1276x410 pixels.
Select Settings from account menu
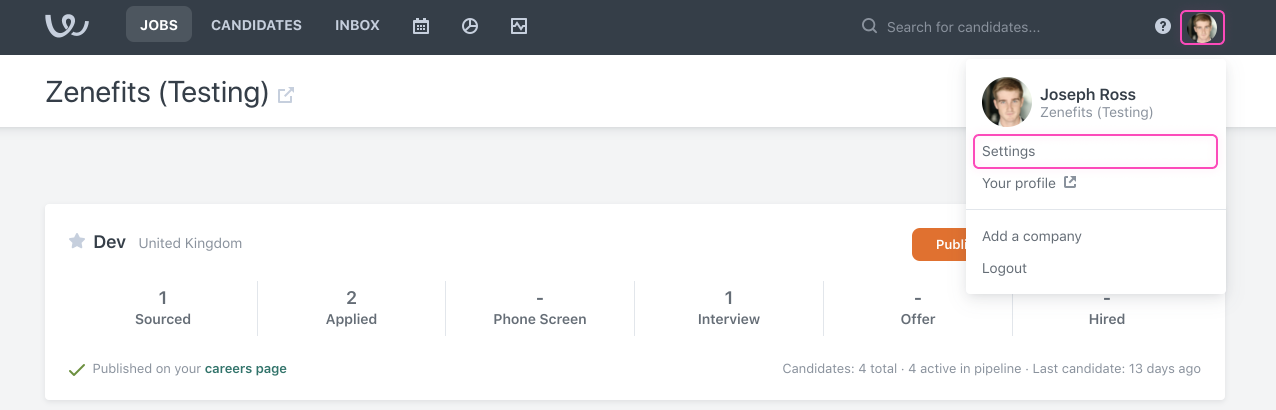point(1094,151)
